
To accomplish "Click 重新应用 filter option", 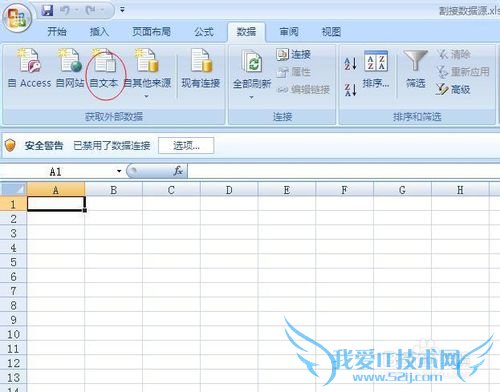I will (463, 72).
